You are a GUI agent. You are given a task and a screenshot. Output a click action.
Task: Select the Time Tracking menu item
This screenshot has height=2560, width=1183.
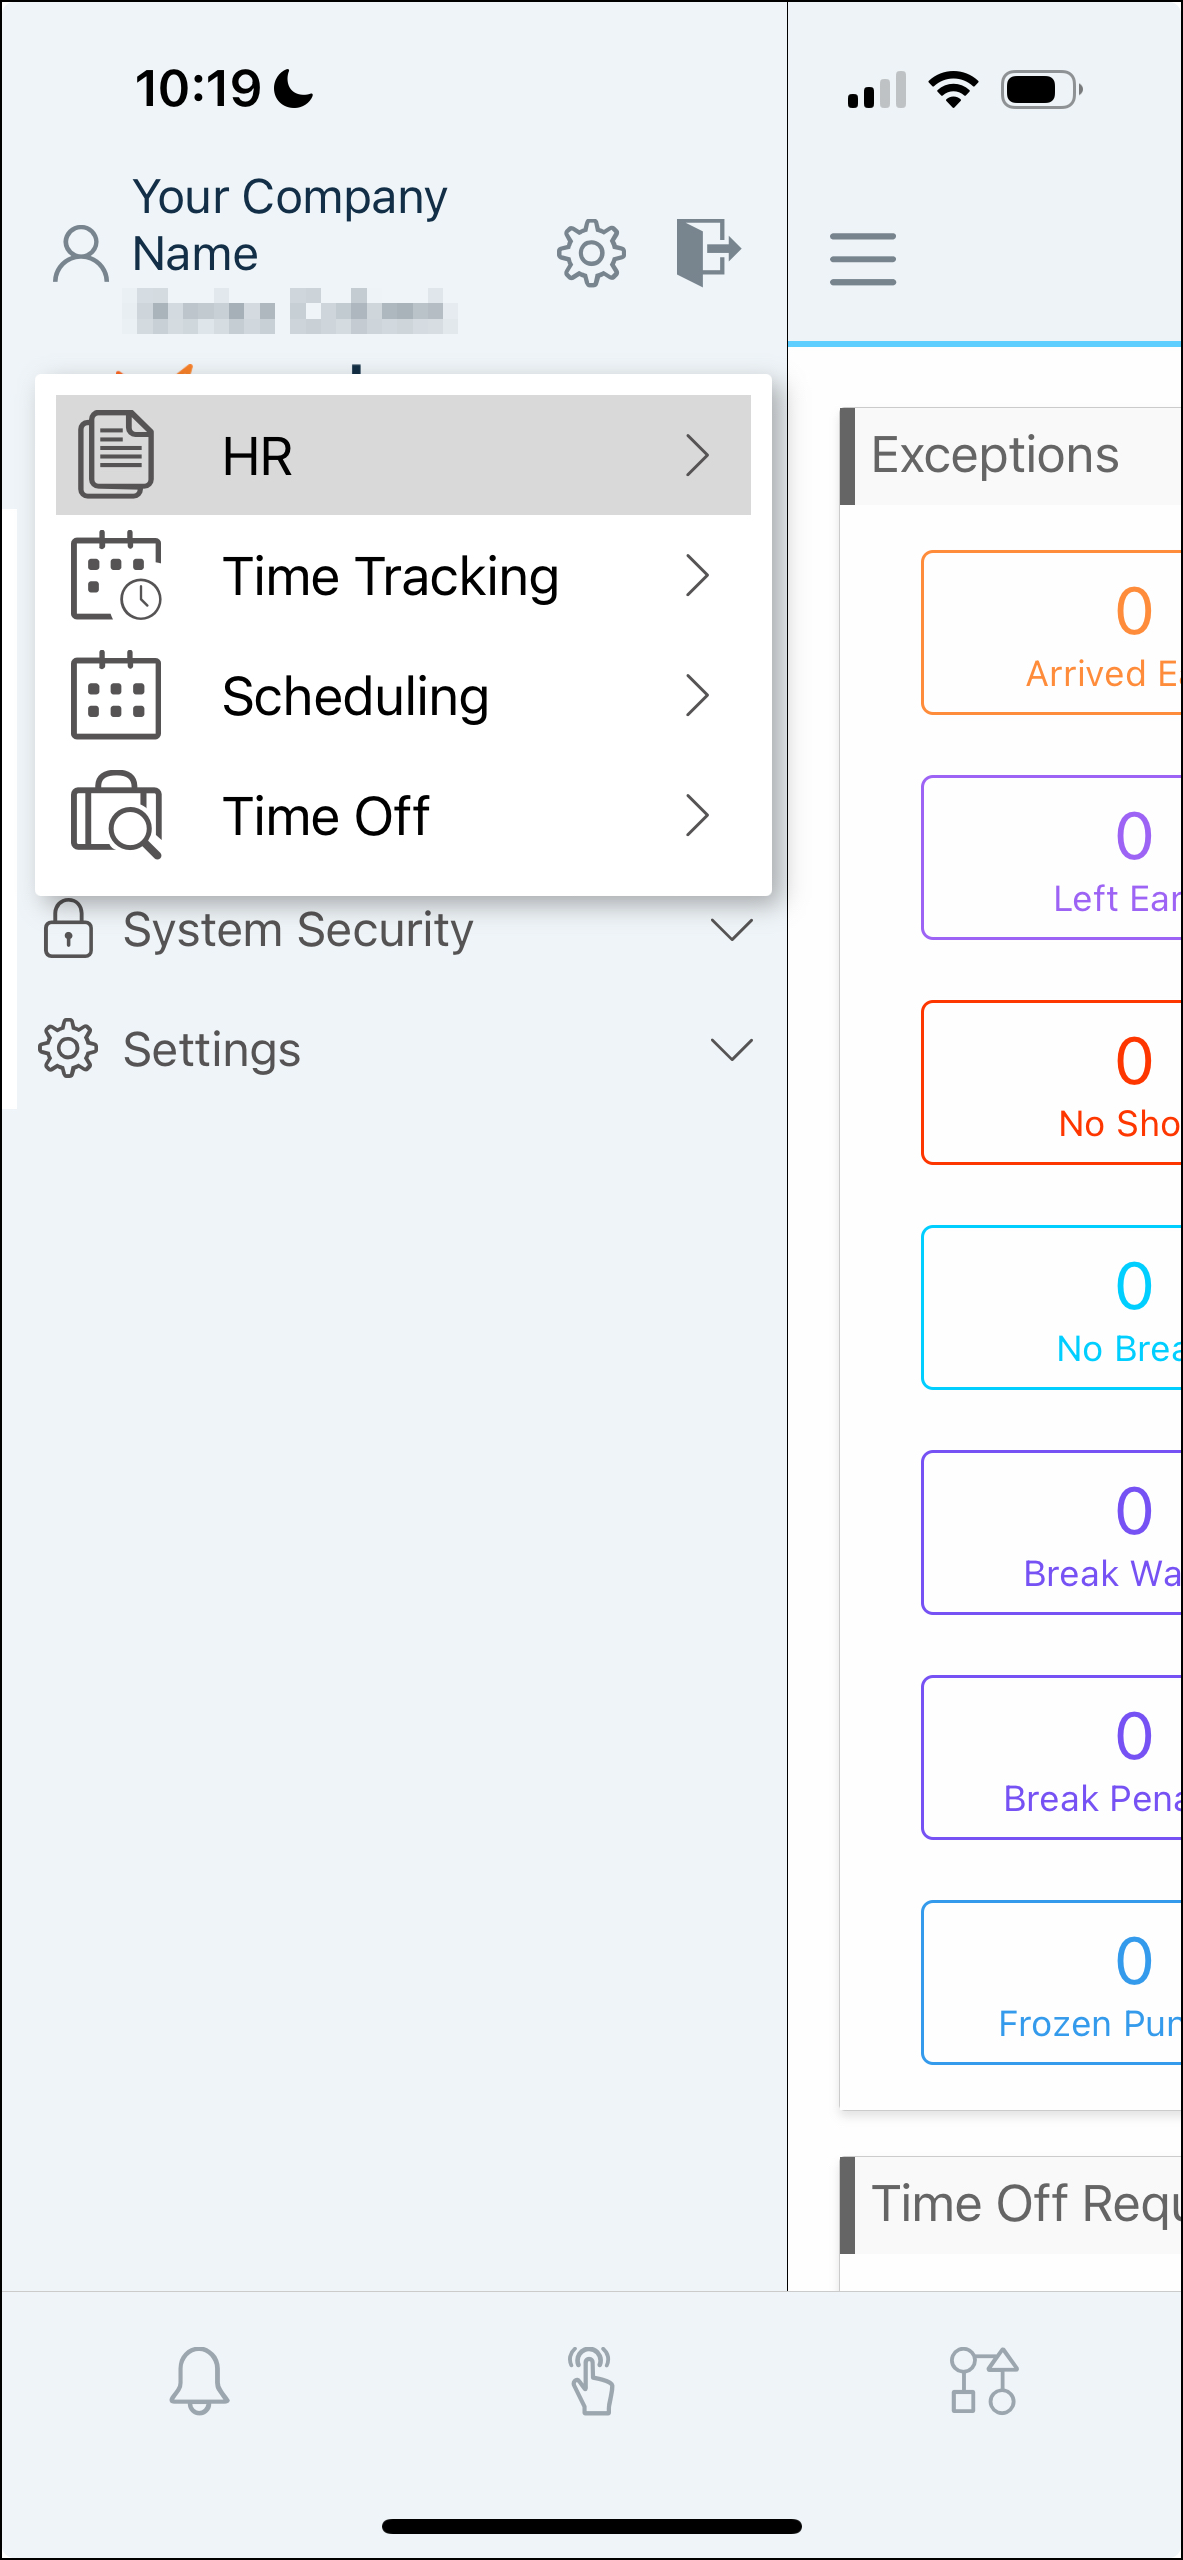tap(403, 576)
